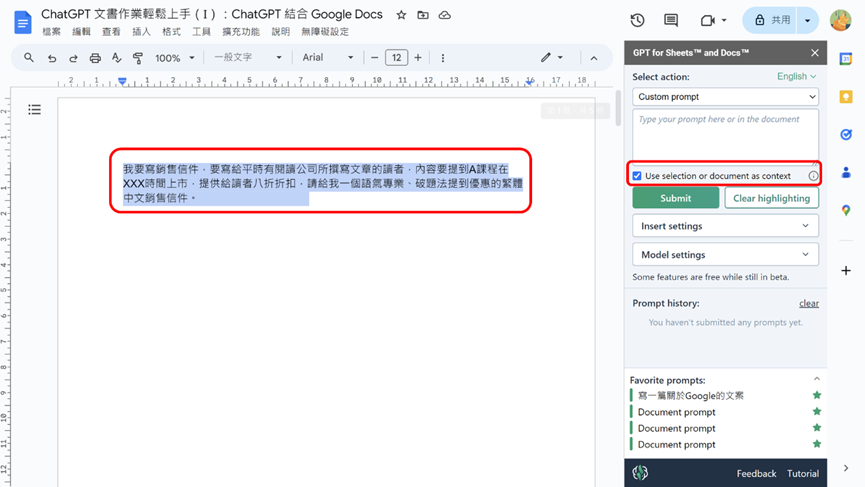Image resolution: width=865 pixels, height=487 pixels.
Task: Open the 一般文字 paragraph style dropdown
Action: pos(248,57)
